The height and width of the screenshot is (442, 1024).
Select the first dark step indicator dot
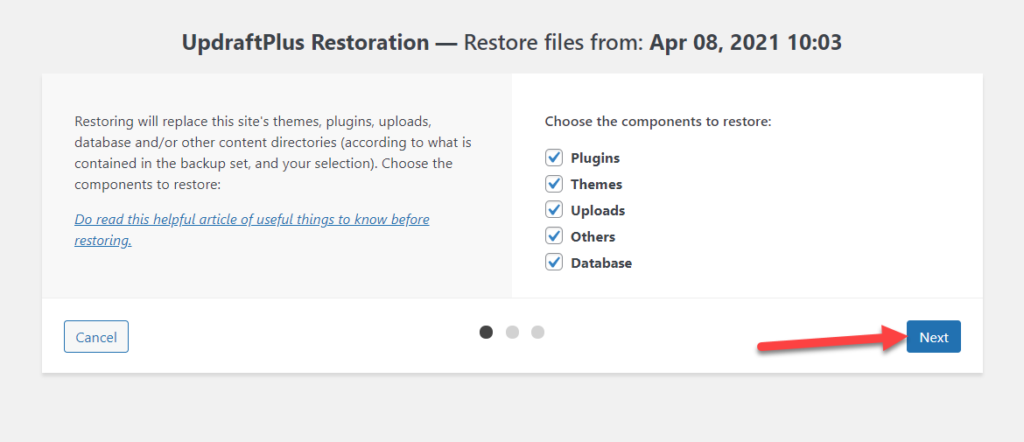[x=486, y=332]
